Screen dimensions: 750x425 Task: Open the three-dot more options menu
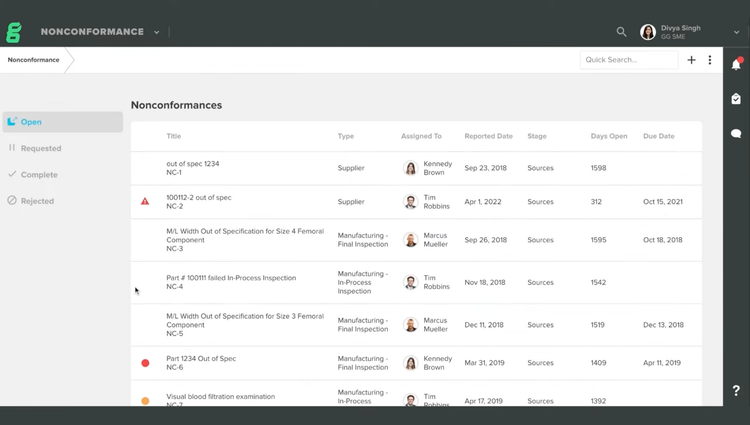click(710, 60)
